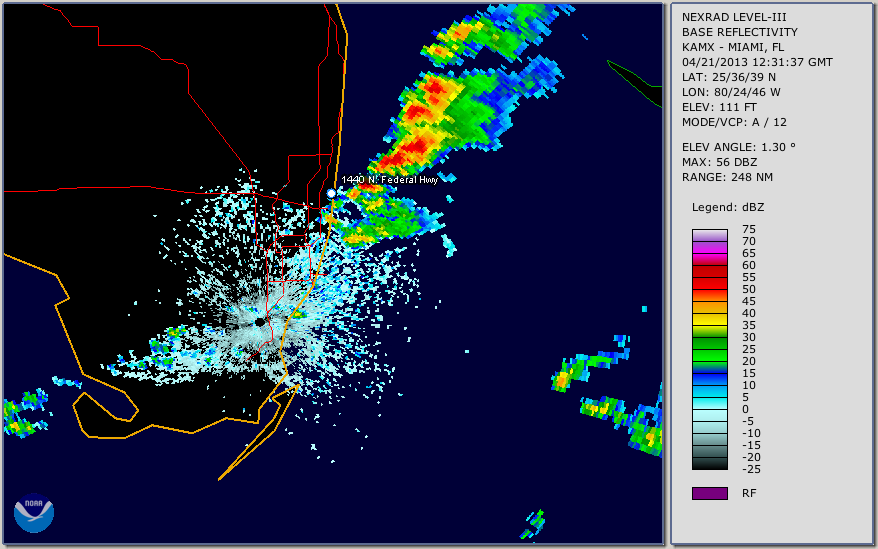Screen dimensions: 878x549
Task: Click the NEXRAD LEVEL-III title text
Action: (x=734, y=17)
